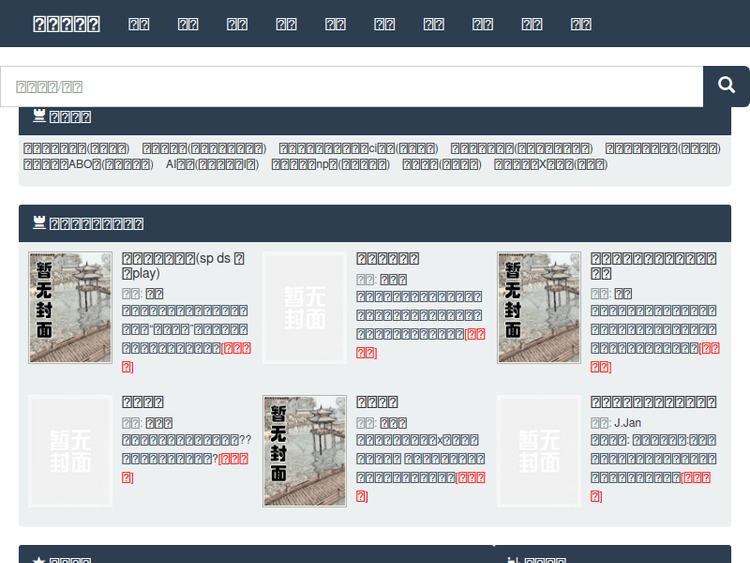Image resolution: width=750 pixels, height=563 pixels.
Task: Click the rook icon in the first section header
Action: (x=39, y=117)
